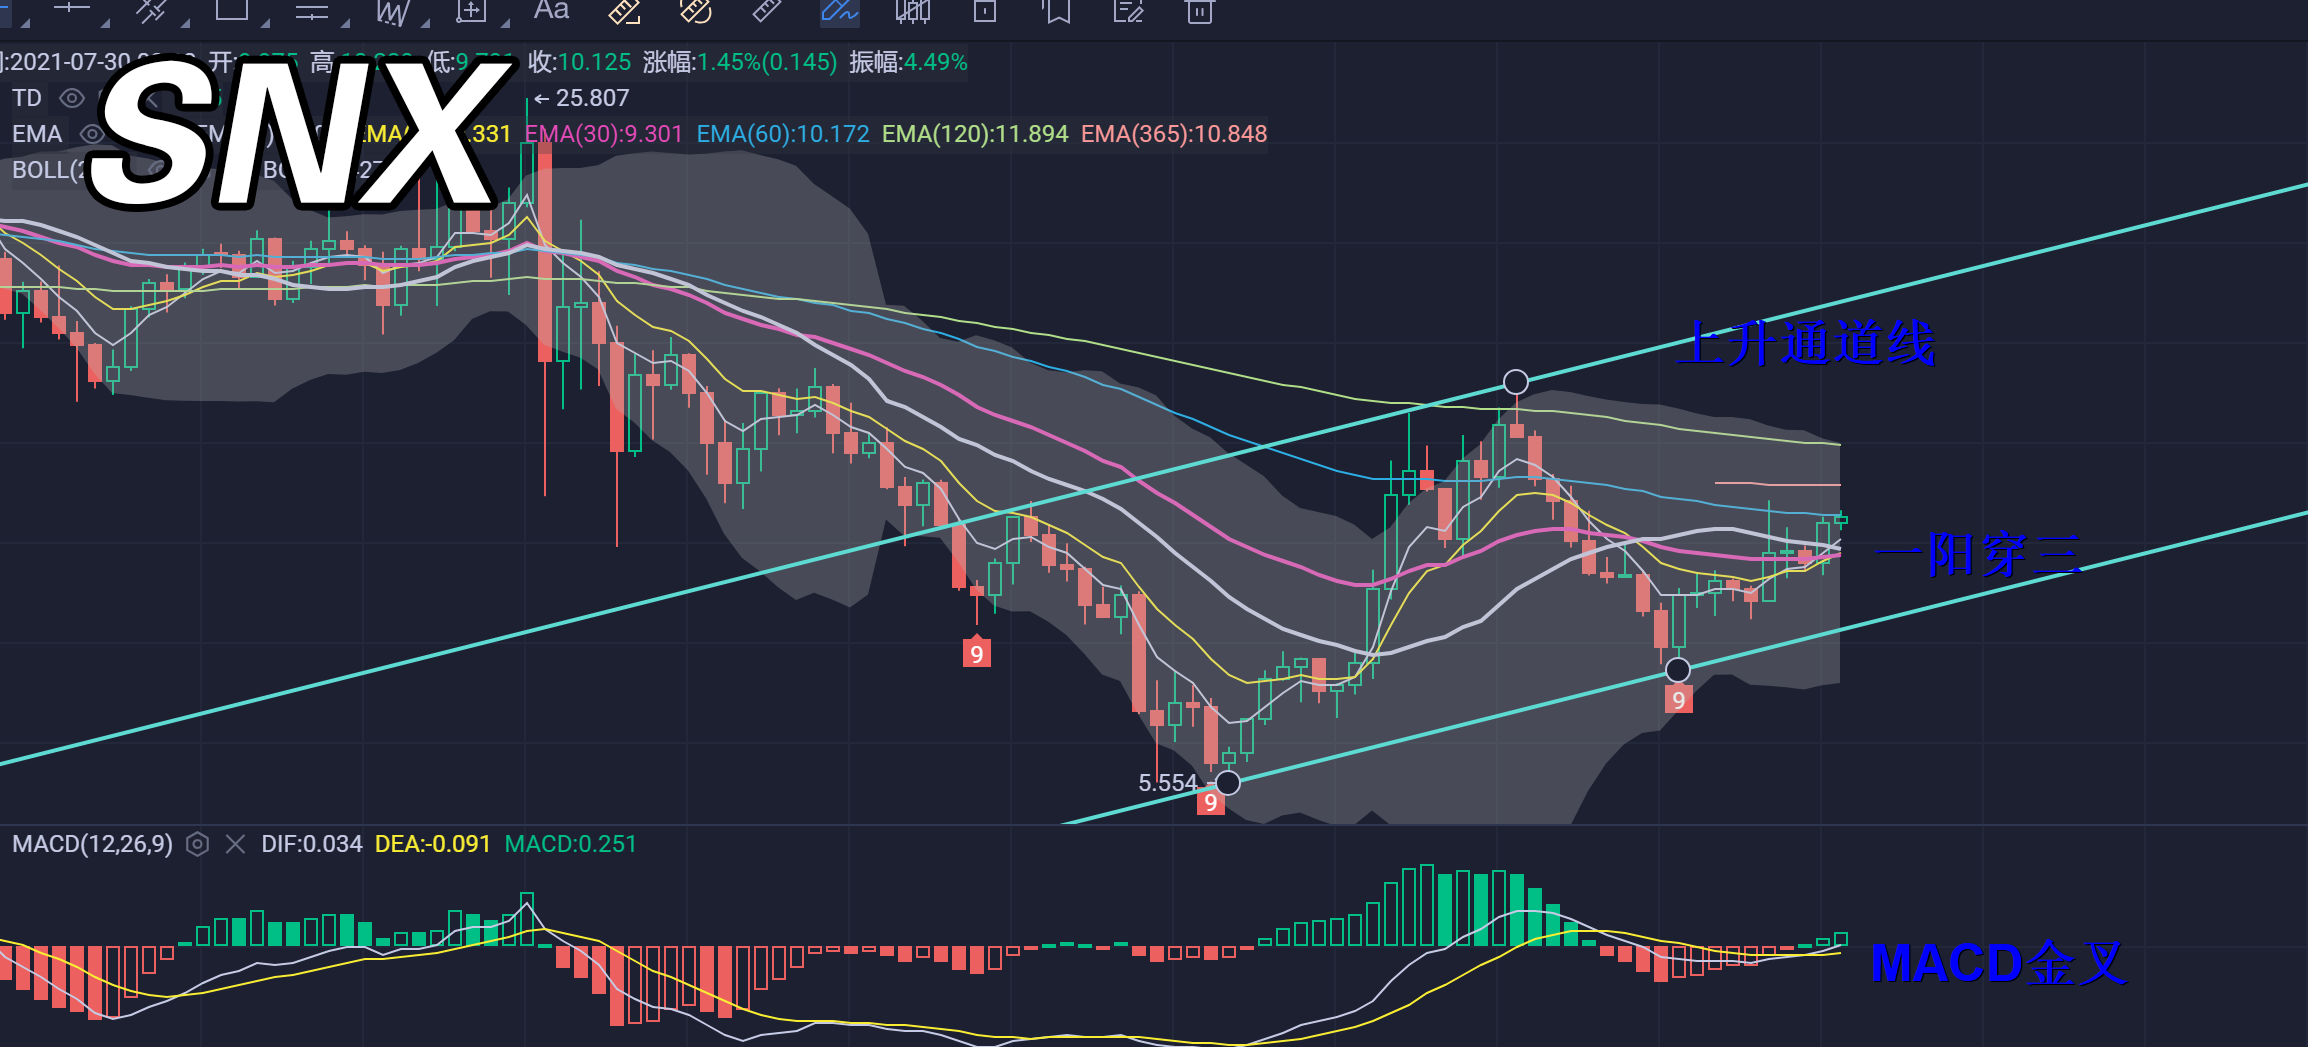Screen dimensions: 2308x1047
Task: Remove the MACD indicator with X icon
Action: pos(236,844)
